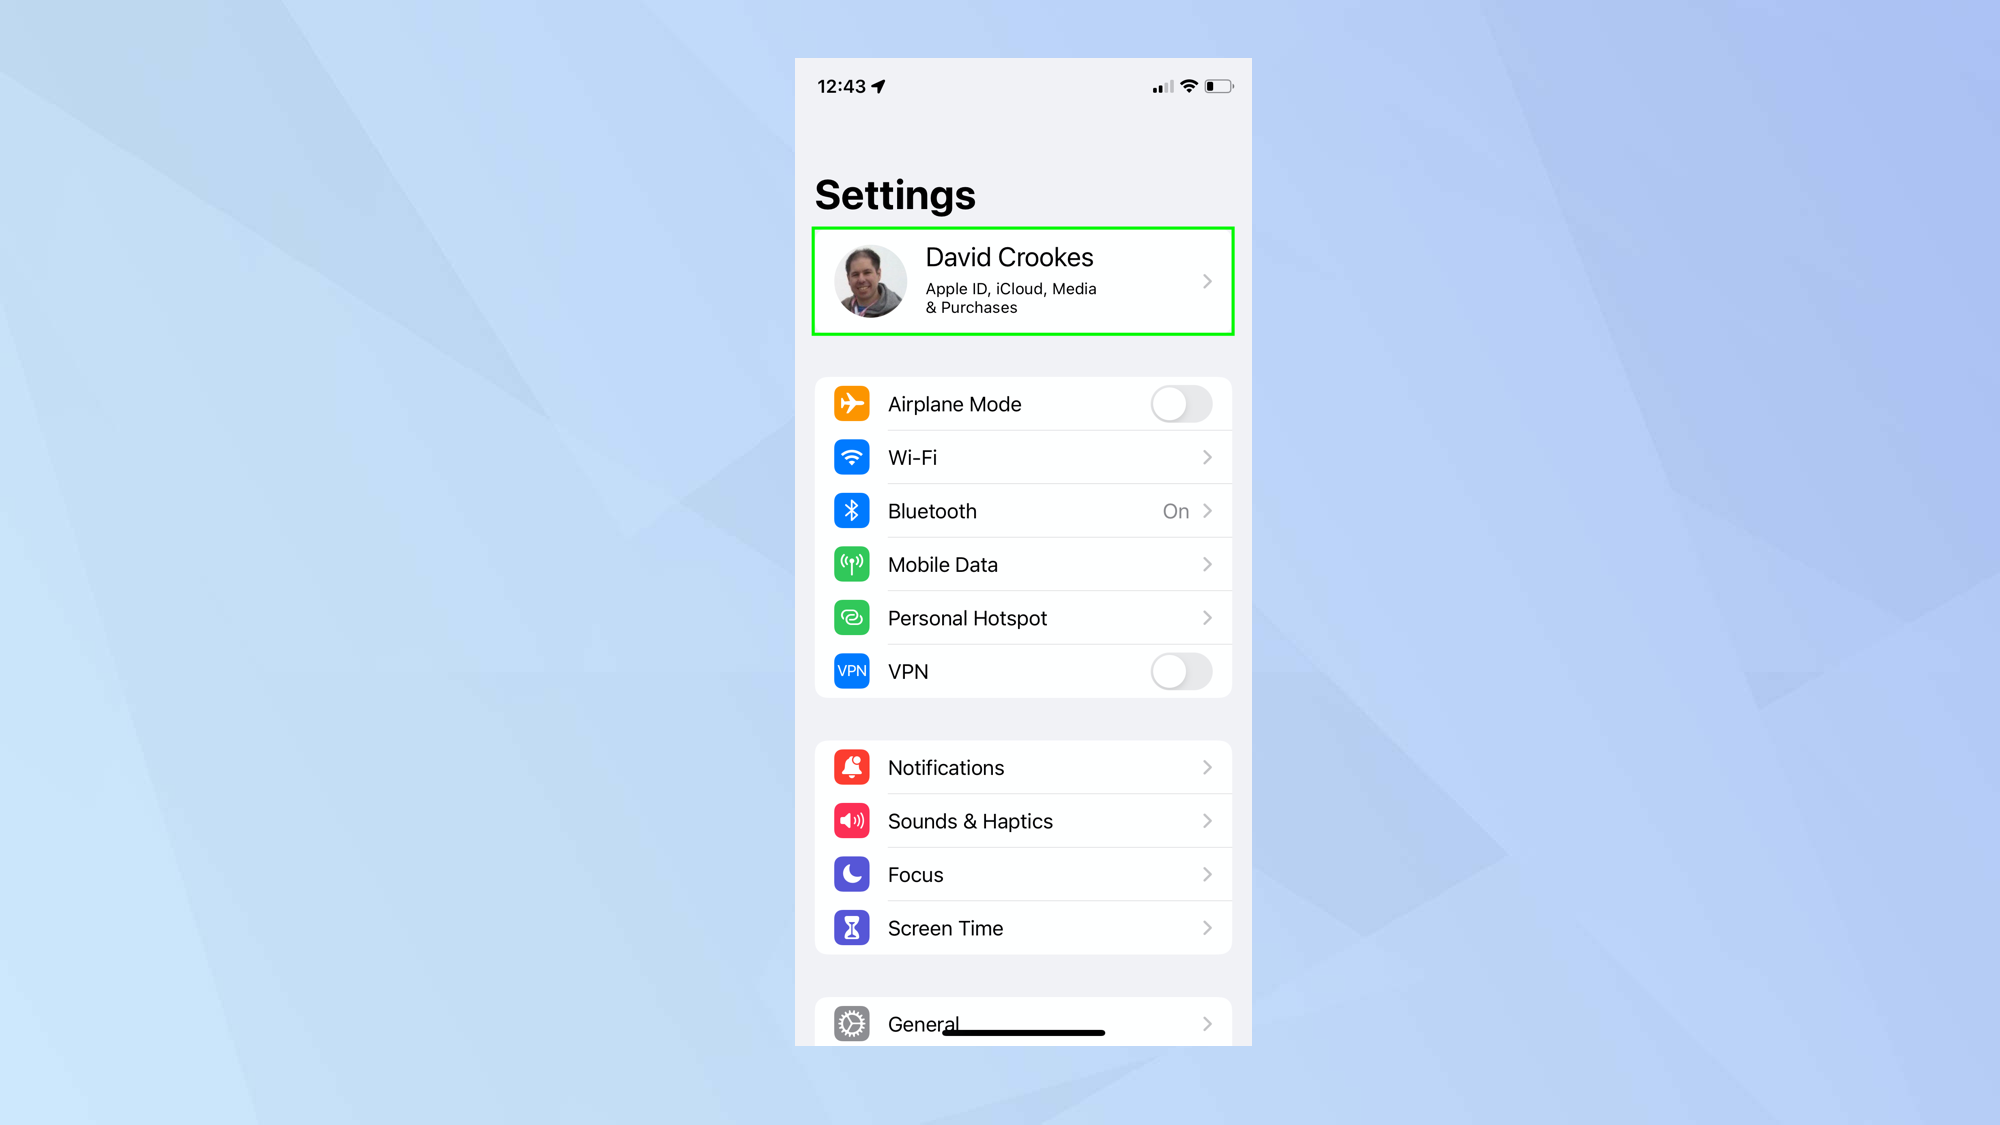Enable the VPN toggle
Image resolution: width=2000 pixels, height=1125 pixels.
(x=1181, y=670)
